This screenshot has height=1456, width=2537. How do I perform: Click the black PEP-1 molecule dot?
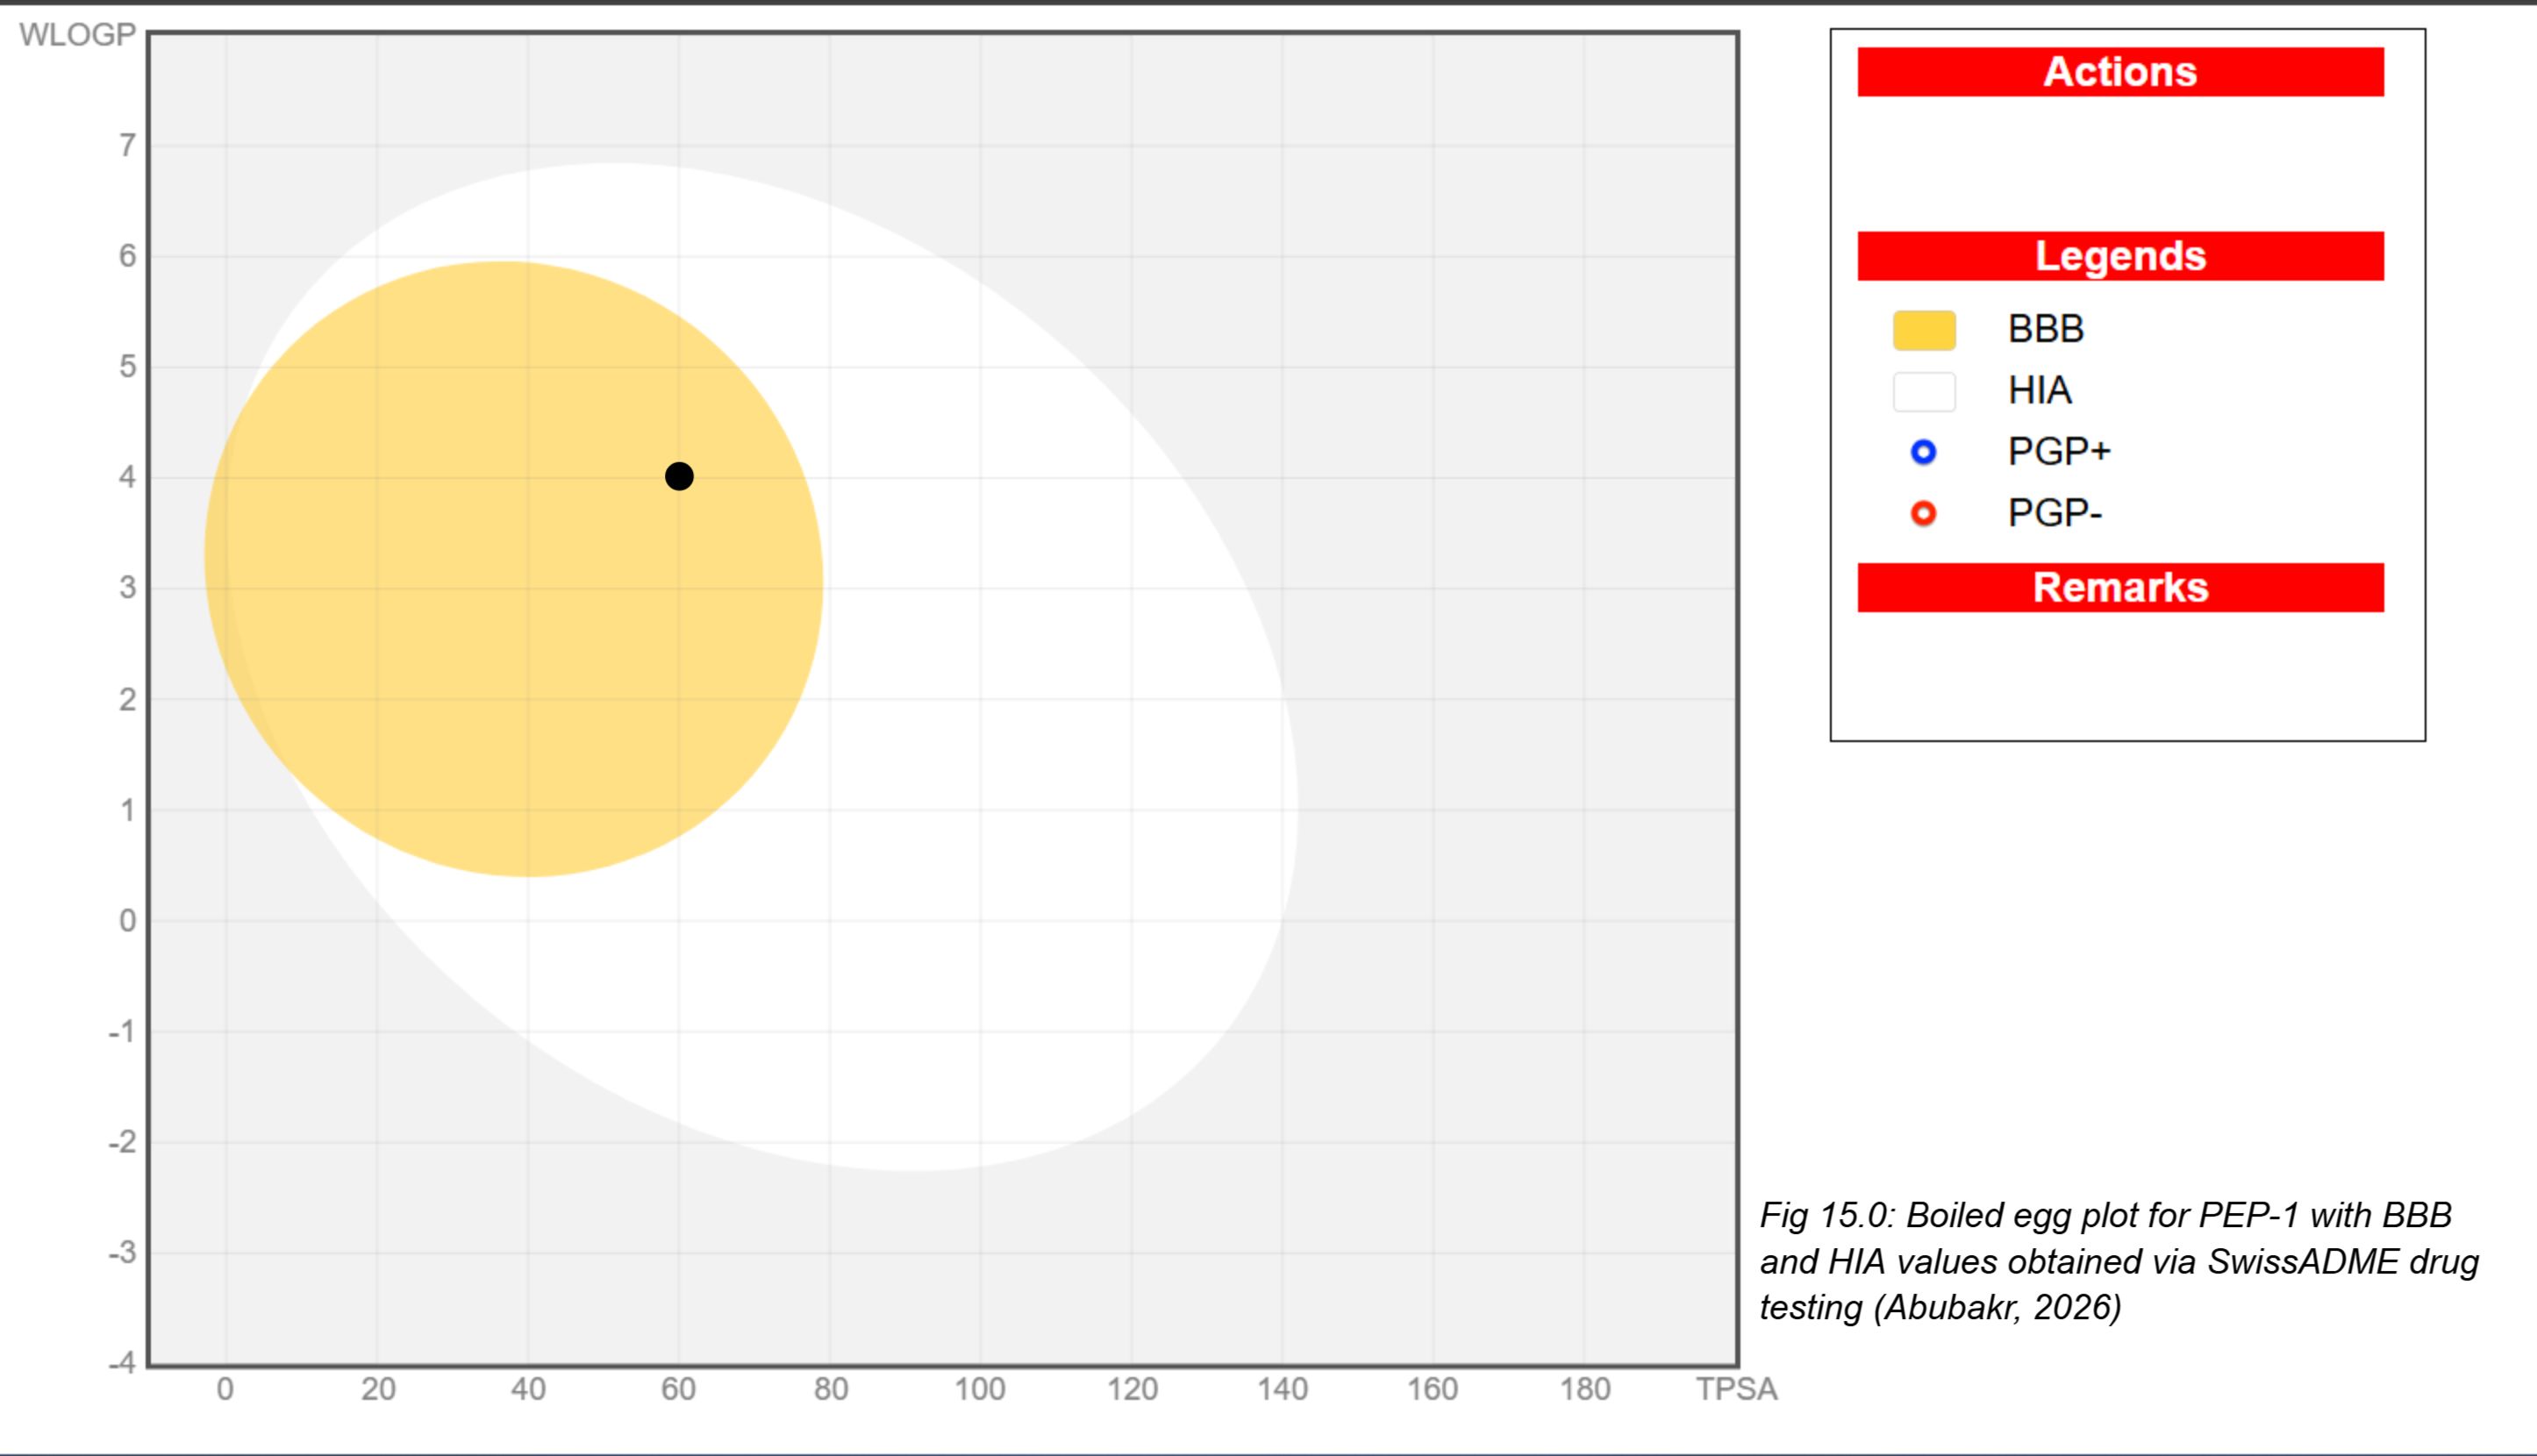tap(679, 476)
